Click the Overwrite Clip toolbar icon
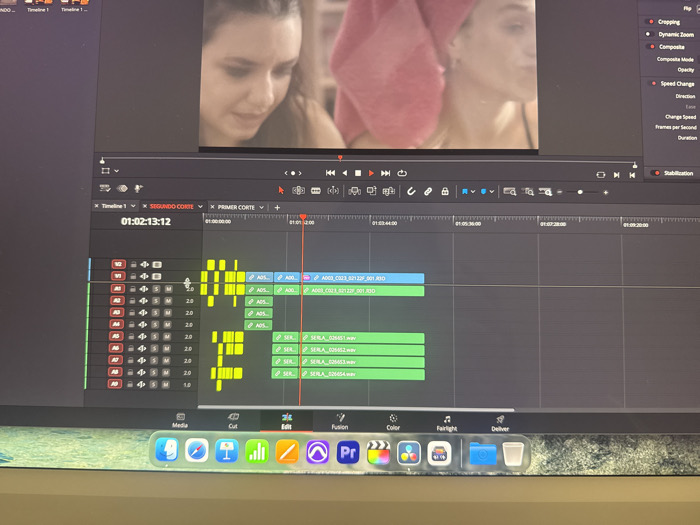Screen dimensions: 700x525 (371, 191)
